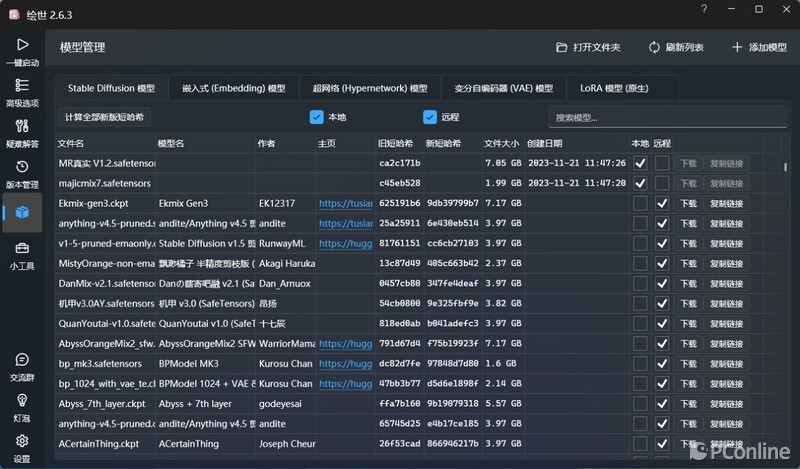
Task: Sort by 新短哈希 column header
Action: 453,143
